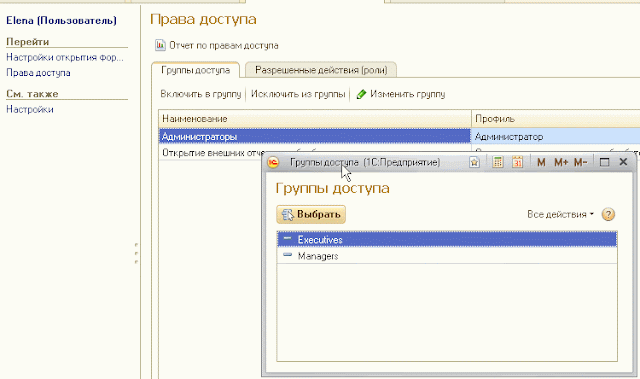Viewport: 640px width, 379px height.
Task: Click the M memory button
Action: tap(541, 162)
